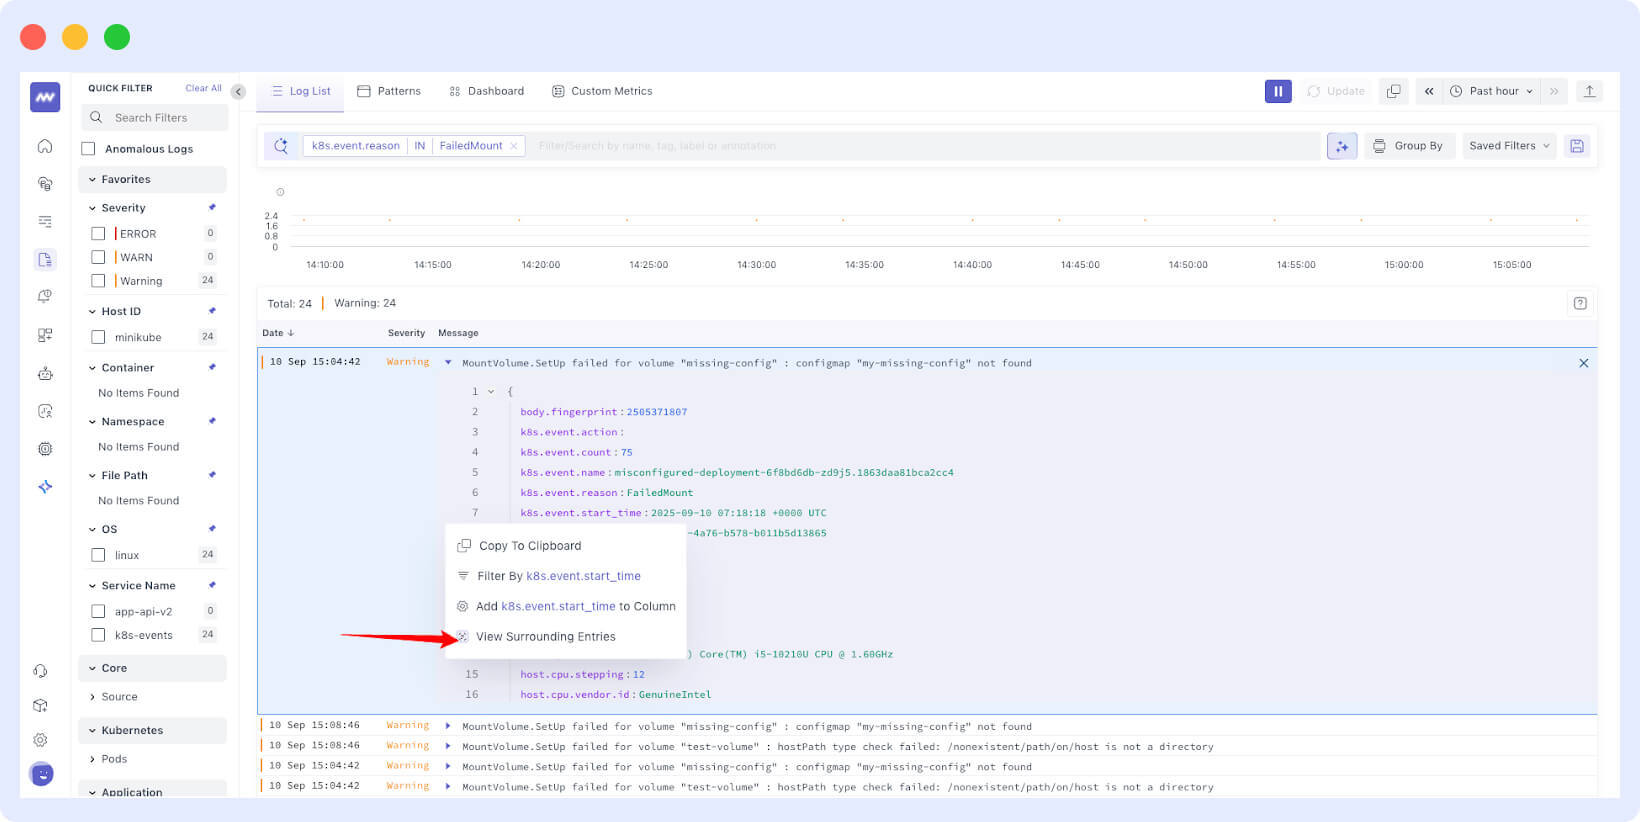Viewport: 1640px width, 822px height.
Task: Click the Group By button
Action: coord(1408,146)
